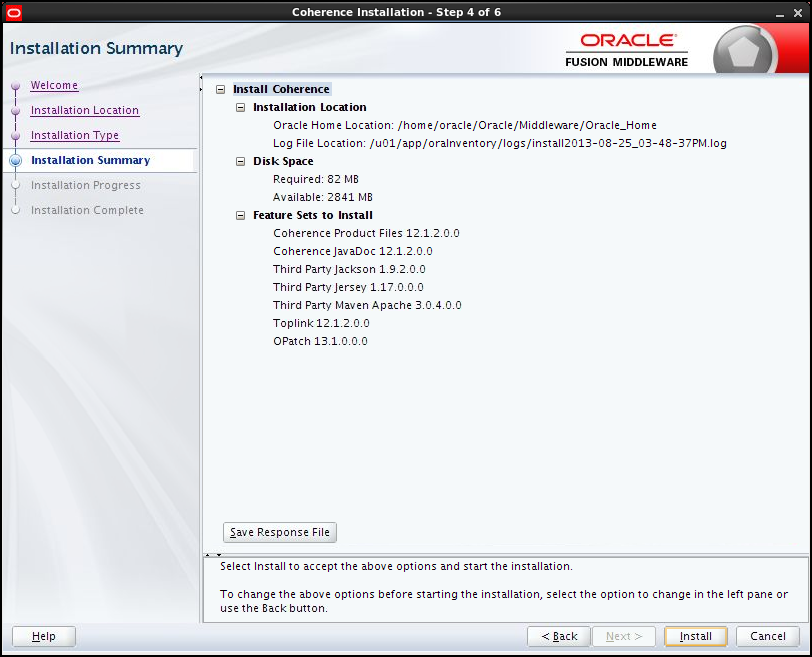812x657 pixels.
Task: Select the Feature Sets to Install label
Action: click(313, 215)
